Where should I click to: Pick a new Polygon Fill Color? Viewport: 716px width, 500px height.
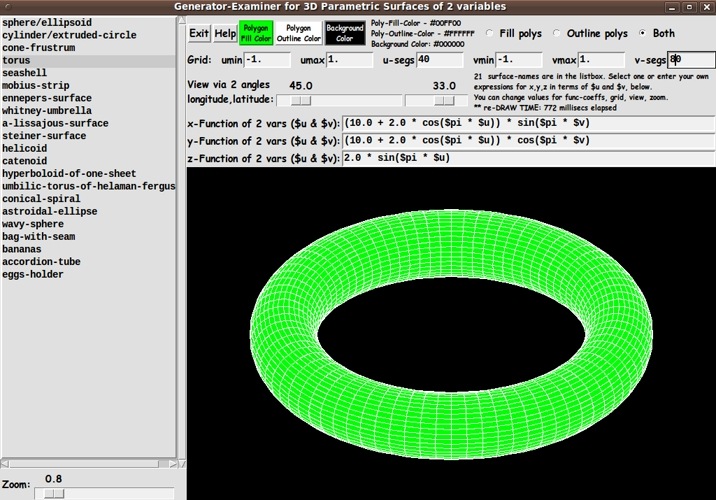click(x=255, y=33)
